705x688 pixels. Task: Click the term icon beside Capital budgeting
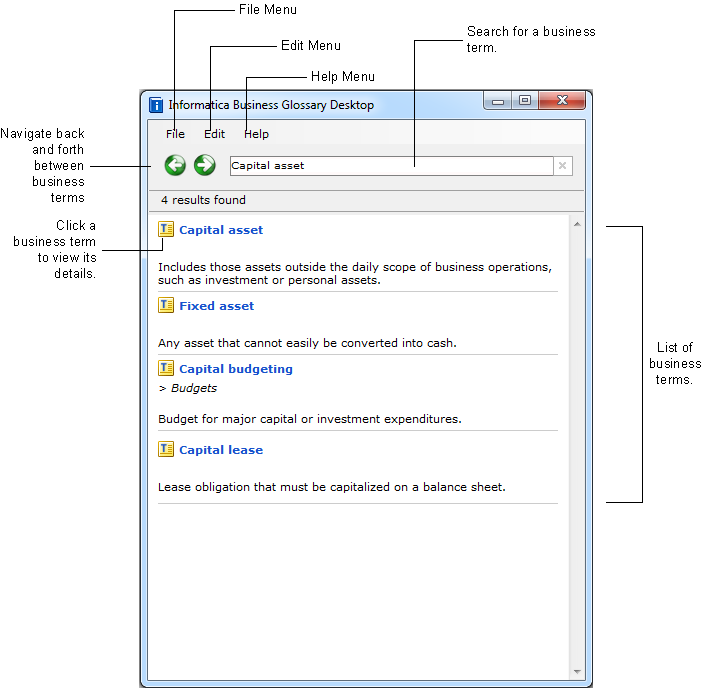pyautogui.click(x=166, y=368)
